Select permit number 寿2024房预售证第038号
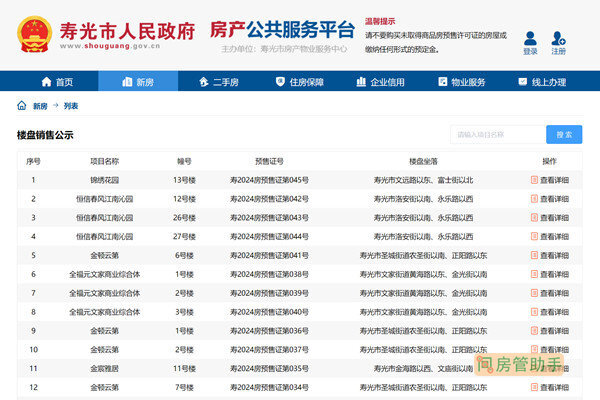The width and height of the screenshot is (600, 400). point(269,274)
